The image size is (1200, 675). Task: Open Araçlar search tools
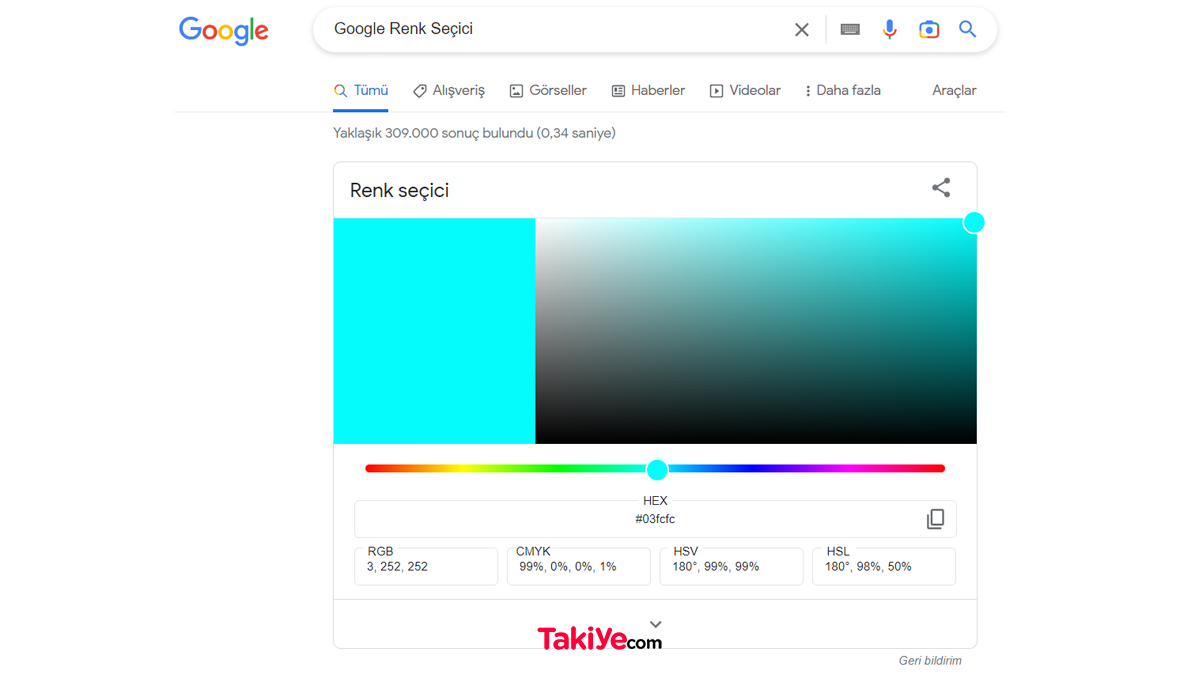[954, 90]
